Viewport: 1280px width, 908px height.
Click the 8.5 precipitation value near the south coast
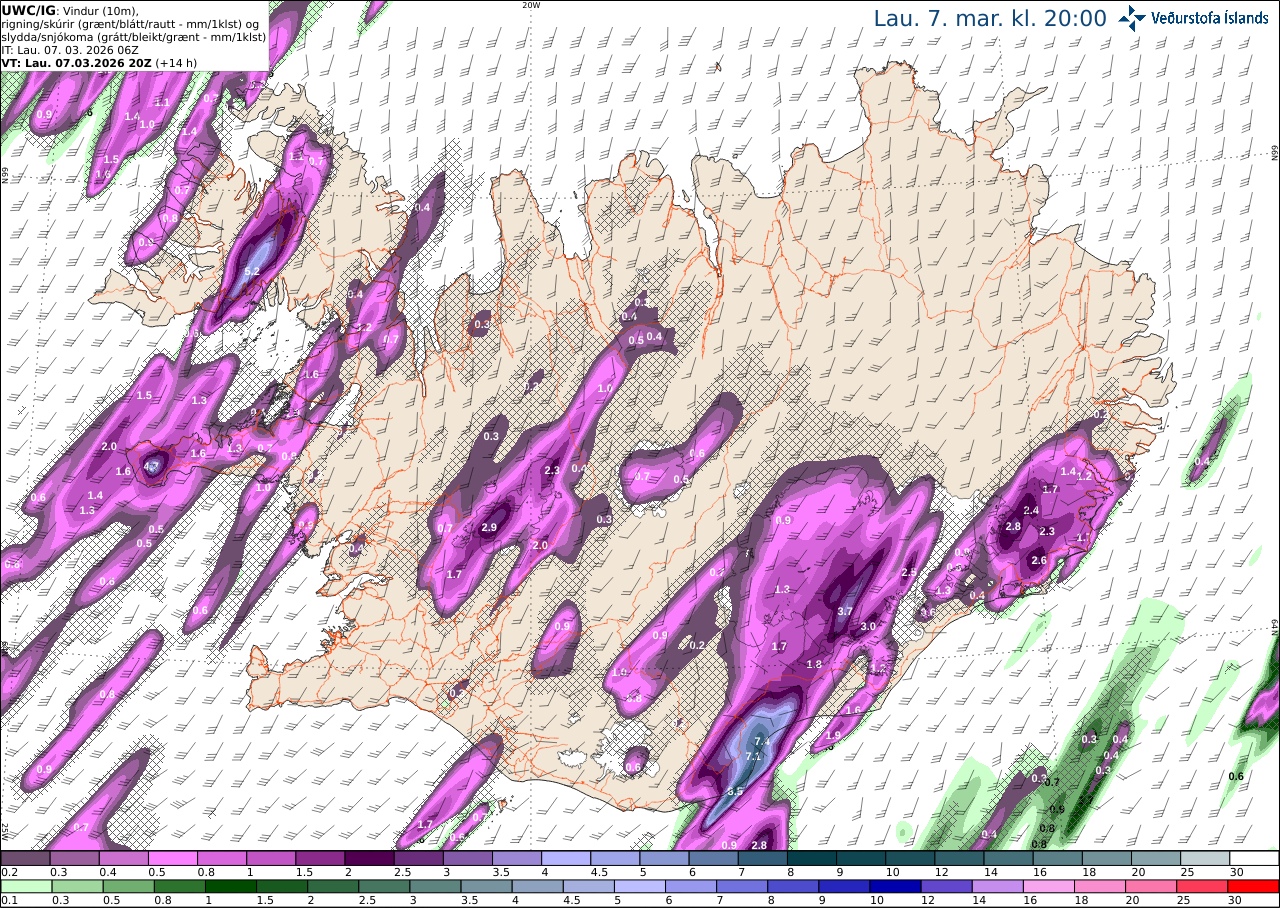[735, 791]
